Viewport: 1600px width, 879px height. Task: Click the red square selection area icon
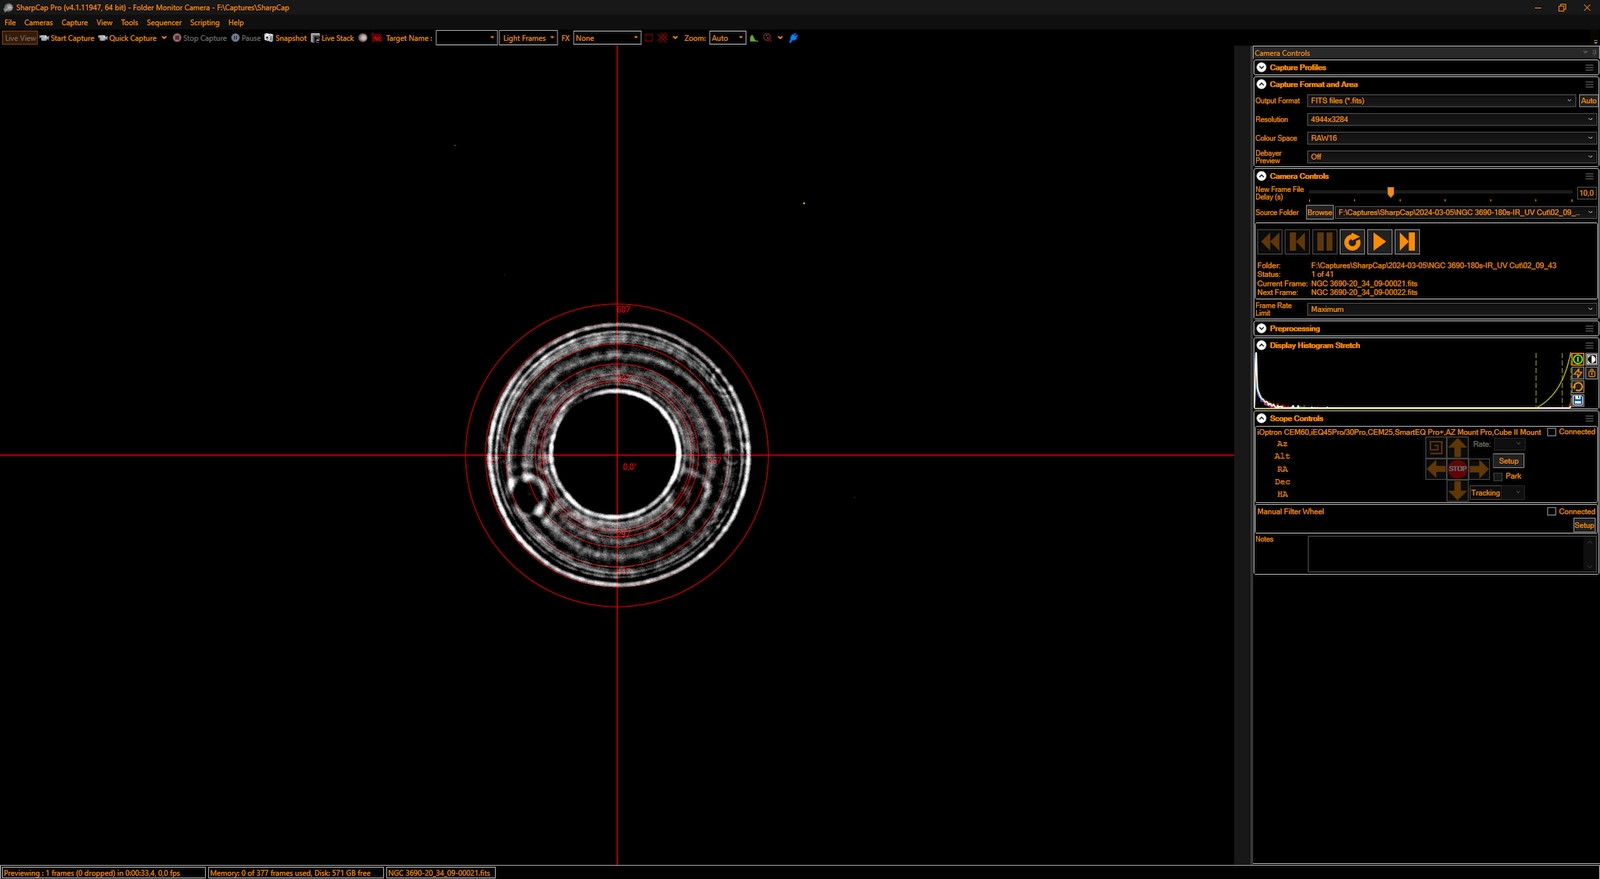point(649,38)
